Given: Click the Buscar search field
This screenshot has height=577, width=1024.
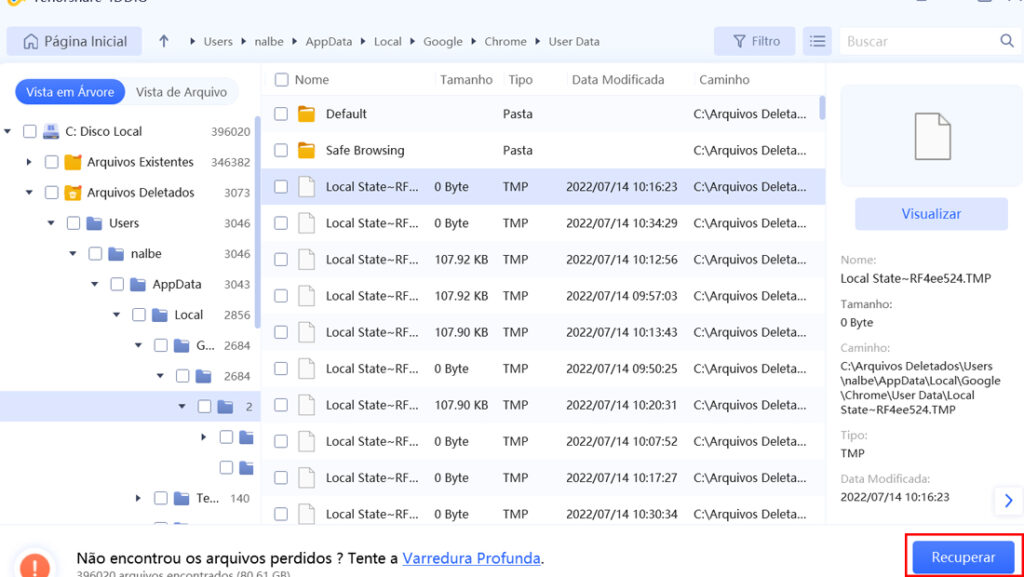Looking at the screenshot, I should tap(918, 41).
